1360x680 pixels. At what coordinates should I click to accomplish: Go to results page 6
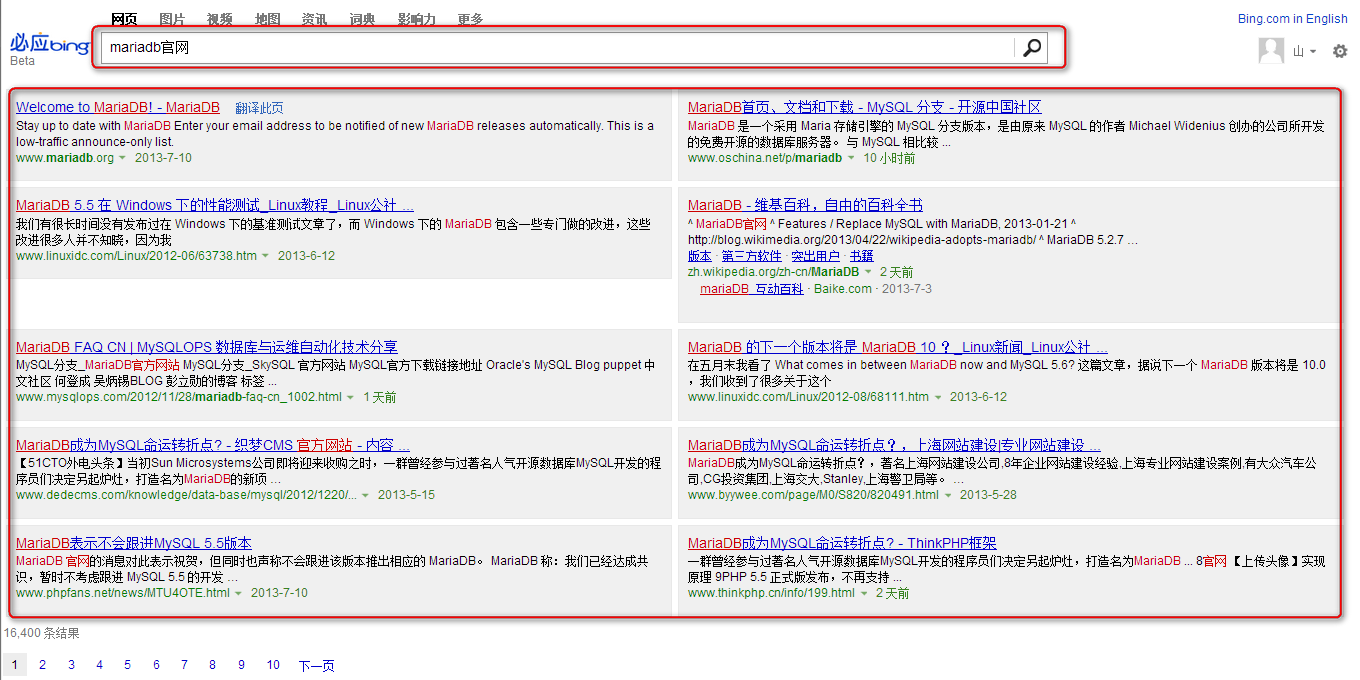point(156,665)
